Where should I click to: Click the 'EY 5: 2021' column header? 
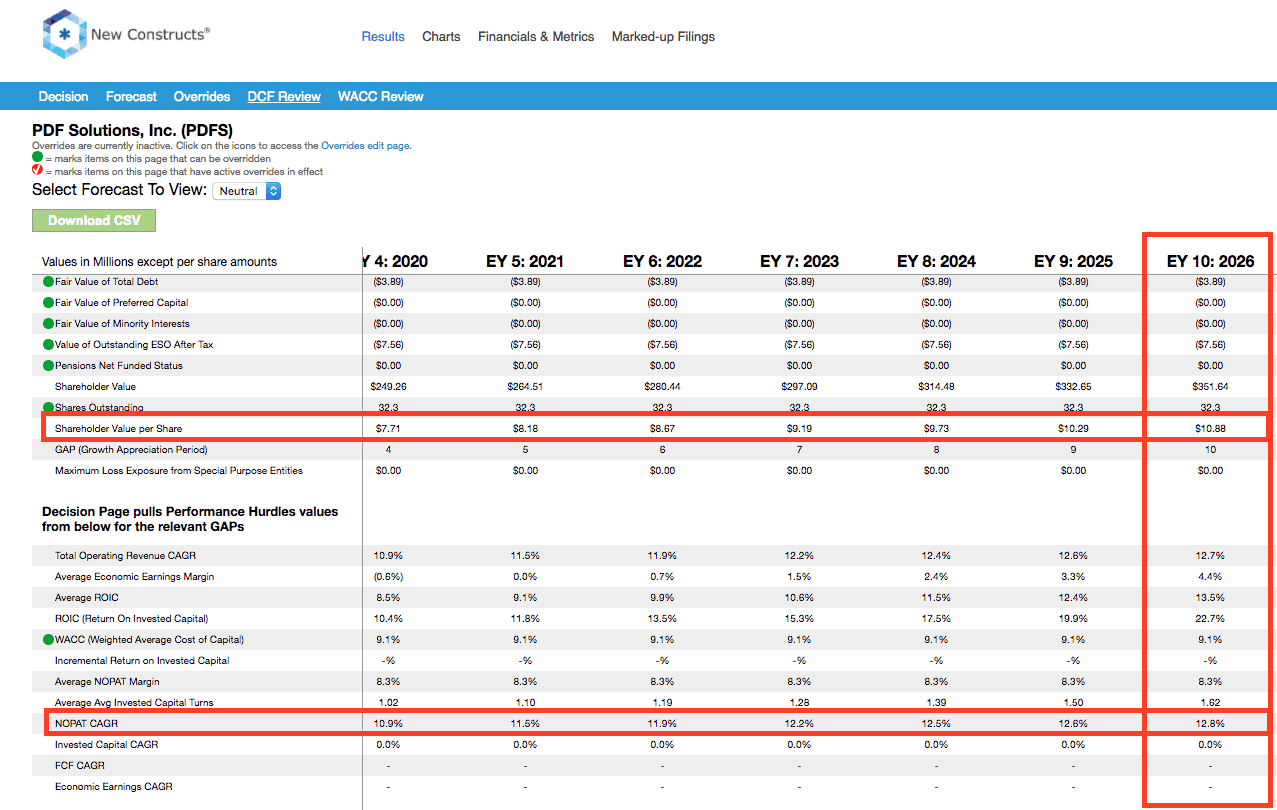[x=525, y=262]
